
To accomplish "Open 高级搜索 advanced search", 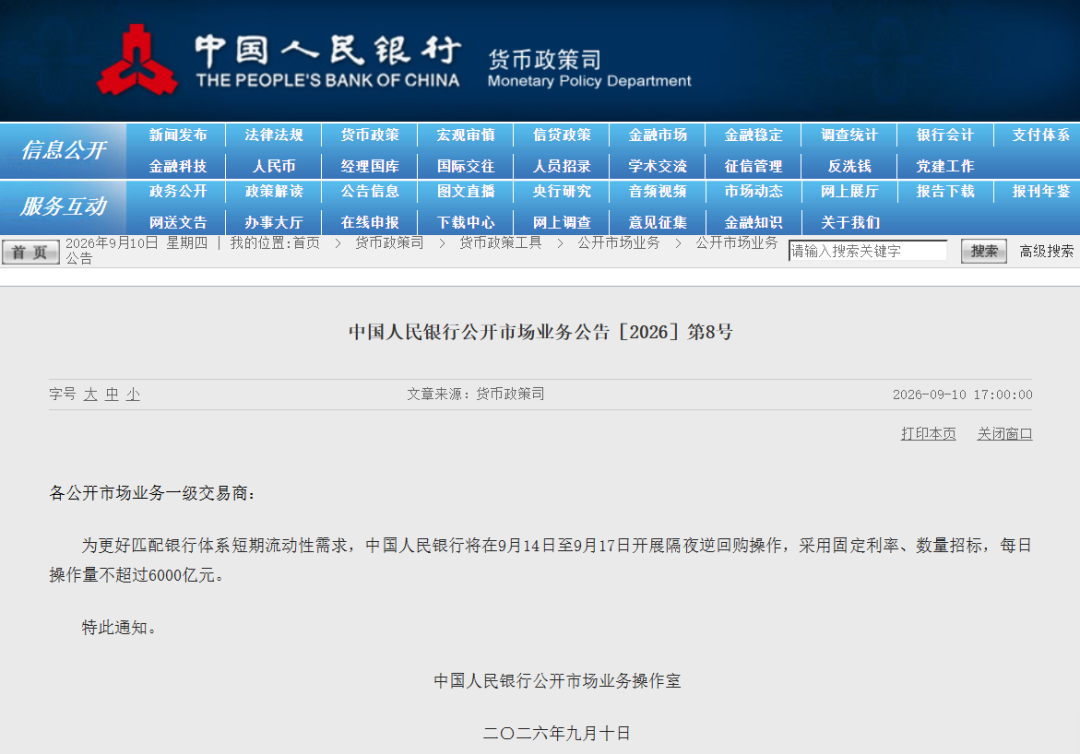I will (1046, 251).
